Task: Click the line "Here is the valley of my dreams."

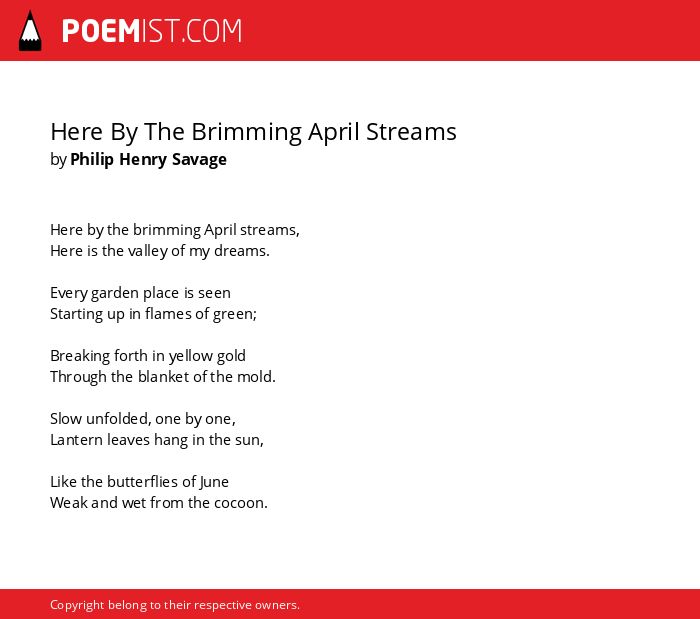Action: point(160,251)
